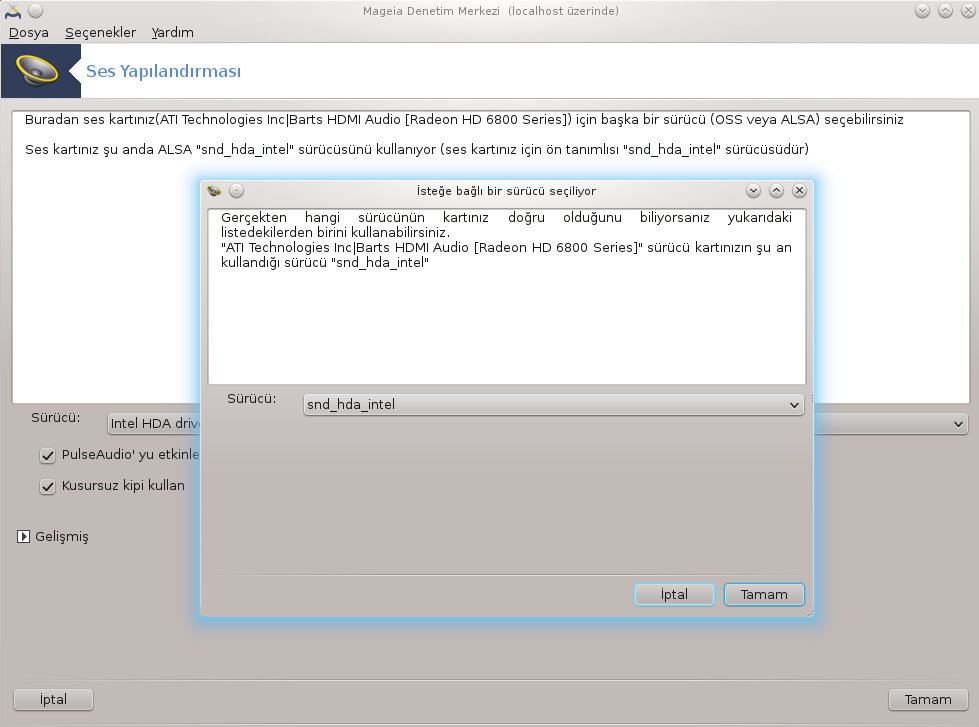Uncheck Kusursuz kipi kullan
The image size is (979, 727).
coord(47,486)
